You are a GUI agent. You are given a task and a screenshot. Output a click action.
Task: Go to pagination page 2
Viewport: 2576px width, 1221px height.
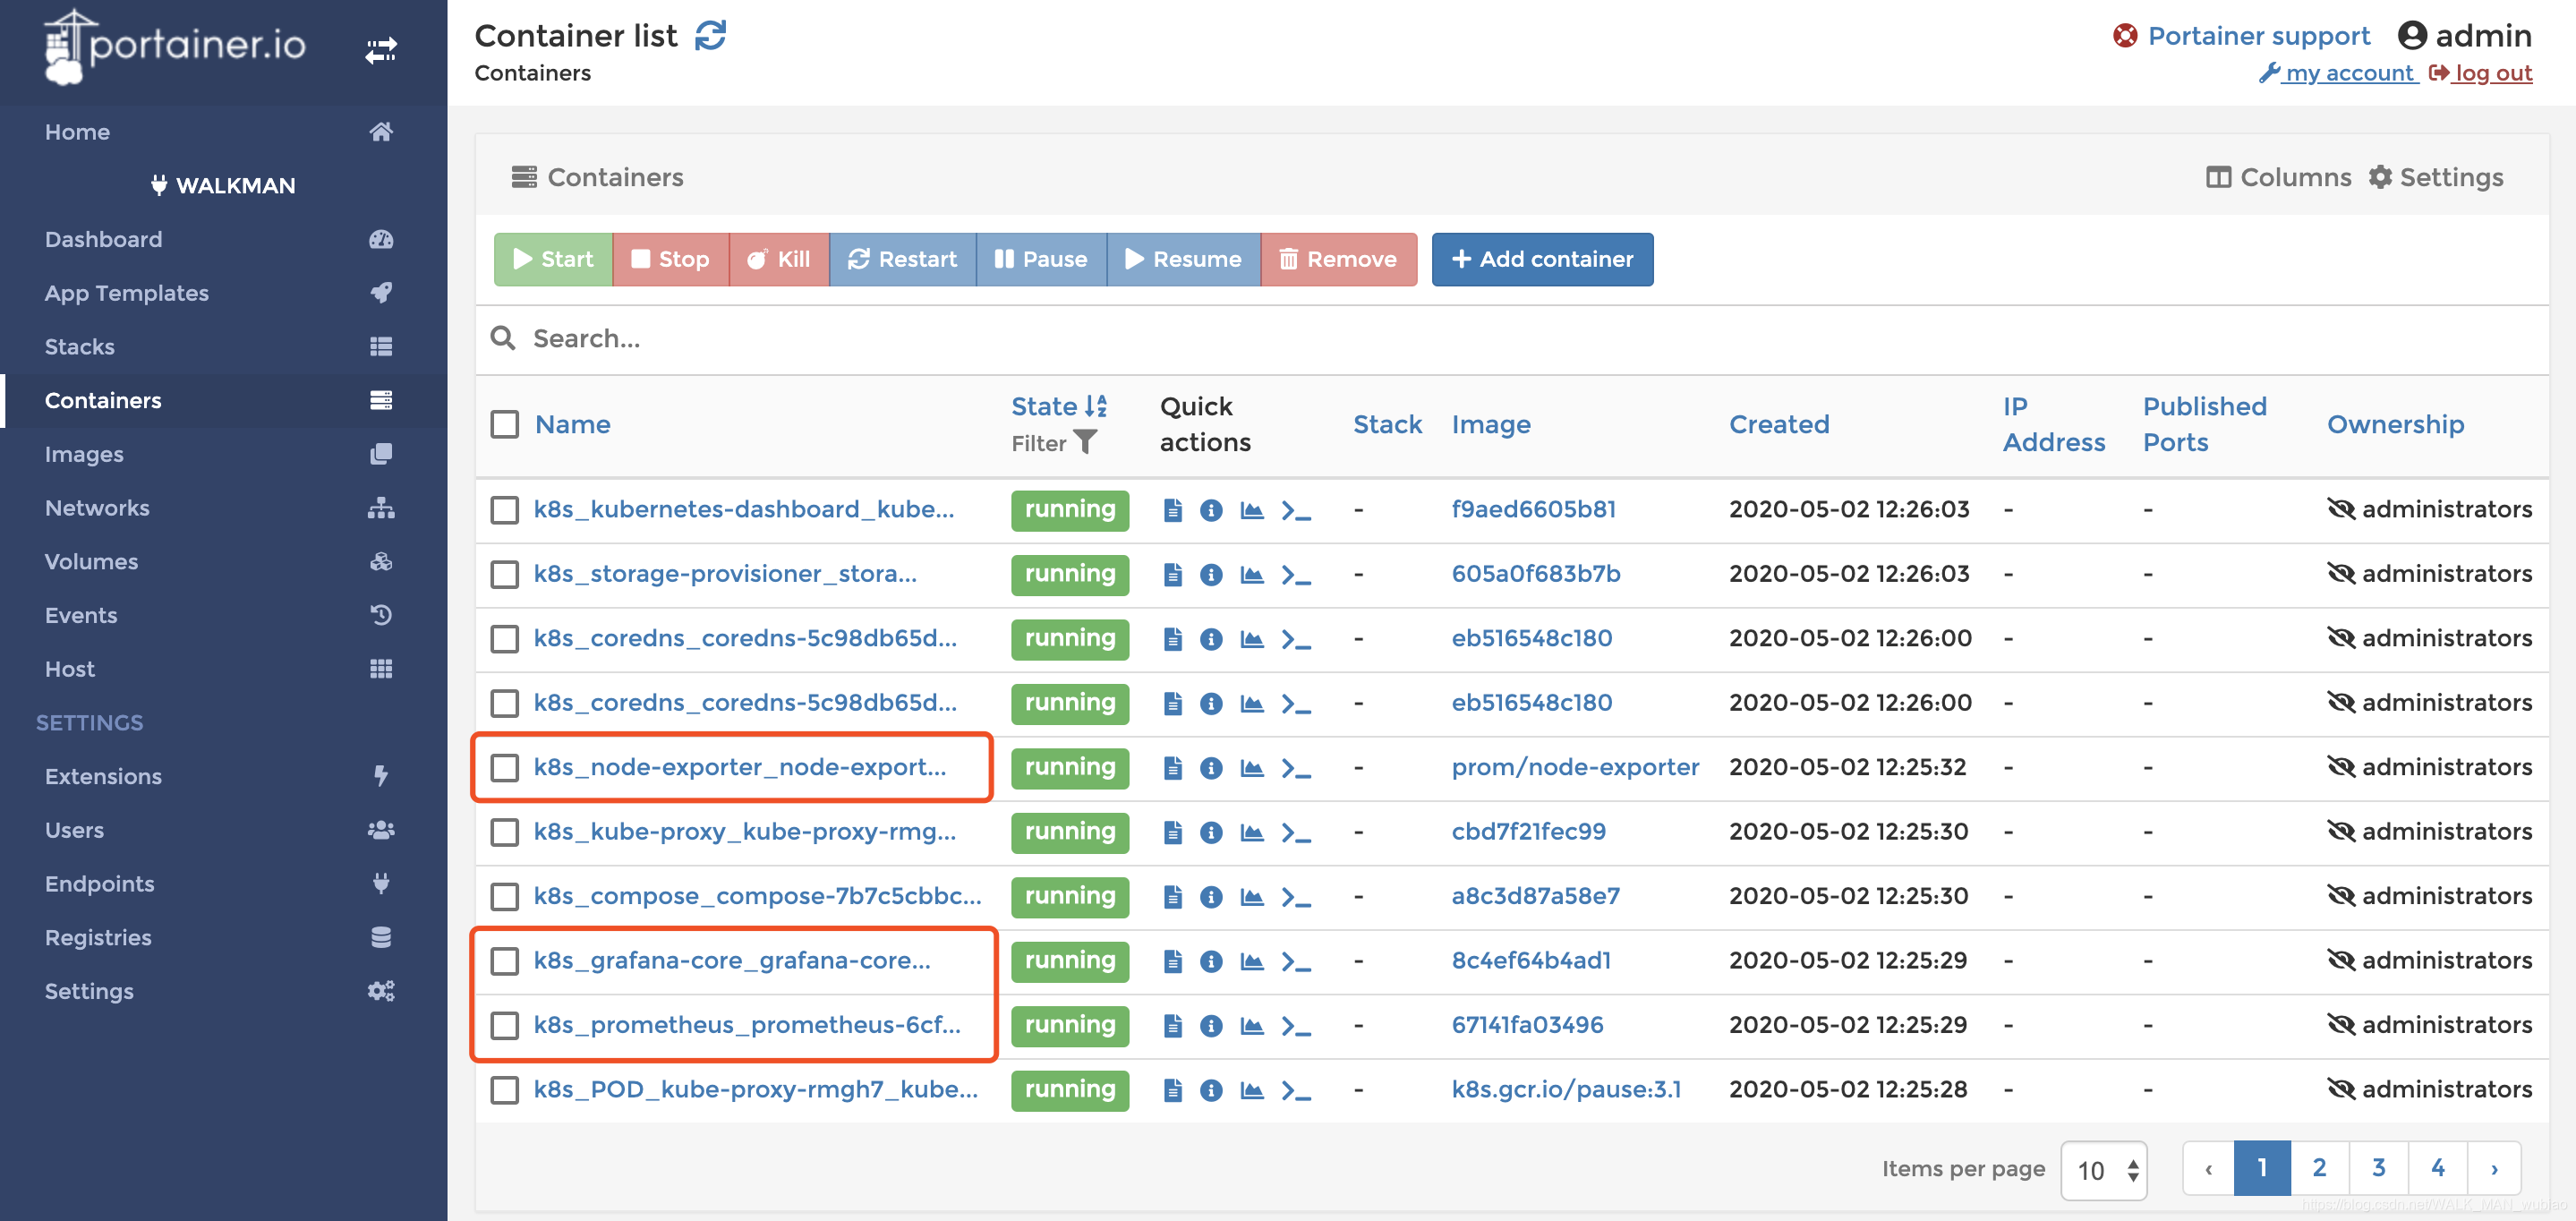tap(2319, 1168)
